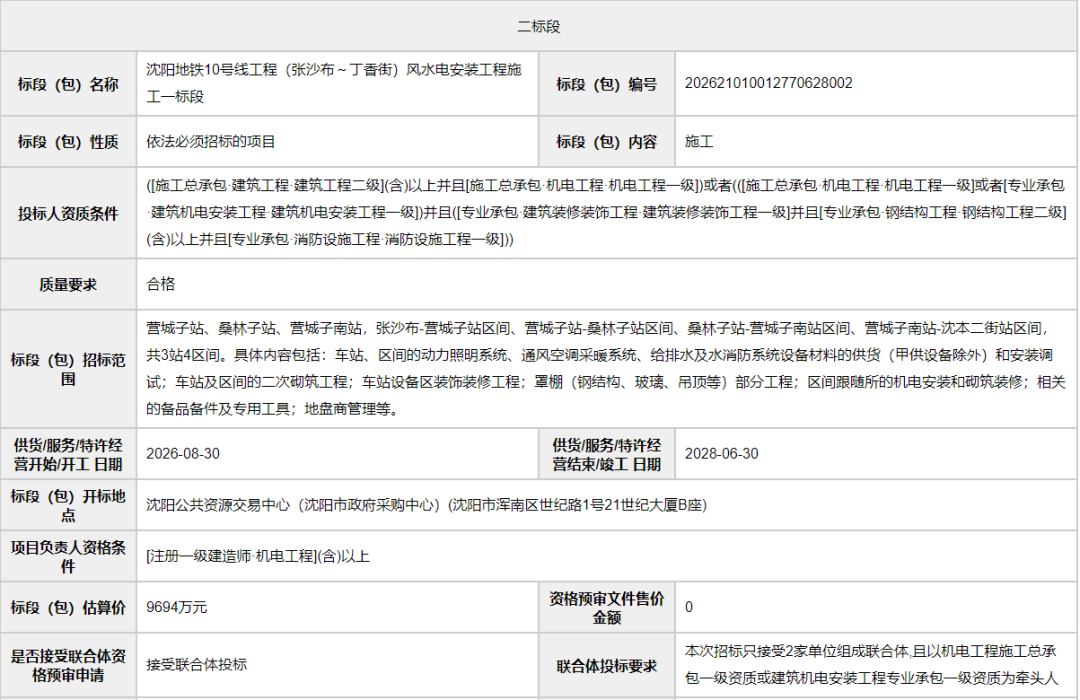
Task: Click the 合格 value
Action: (x=160, y=284)
